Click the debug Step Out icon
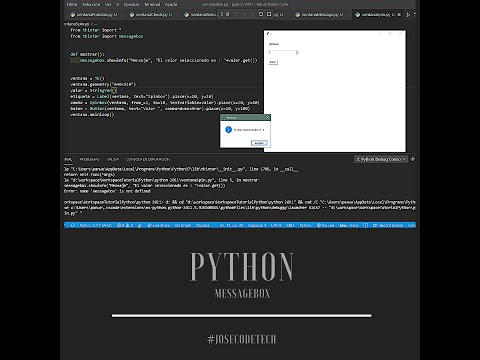 252,14
